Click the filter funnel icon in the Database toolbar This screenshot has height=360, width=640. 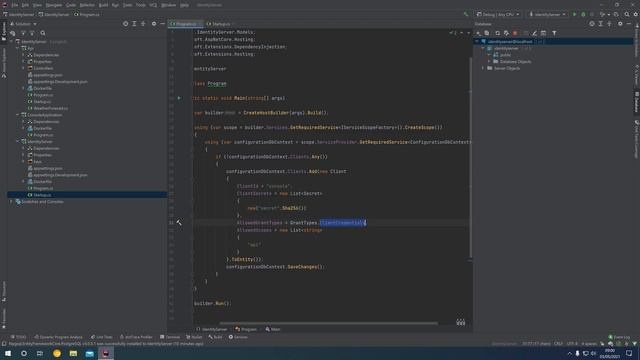click(x=554, y=33)
